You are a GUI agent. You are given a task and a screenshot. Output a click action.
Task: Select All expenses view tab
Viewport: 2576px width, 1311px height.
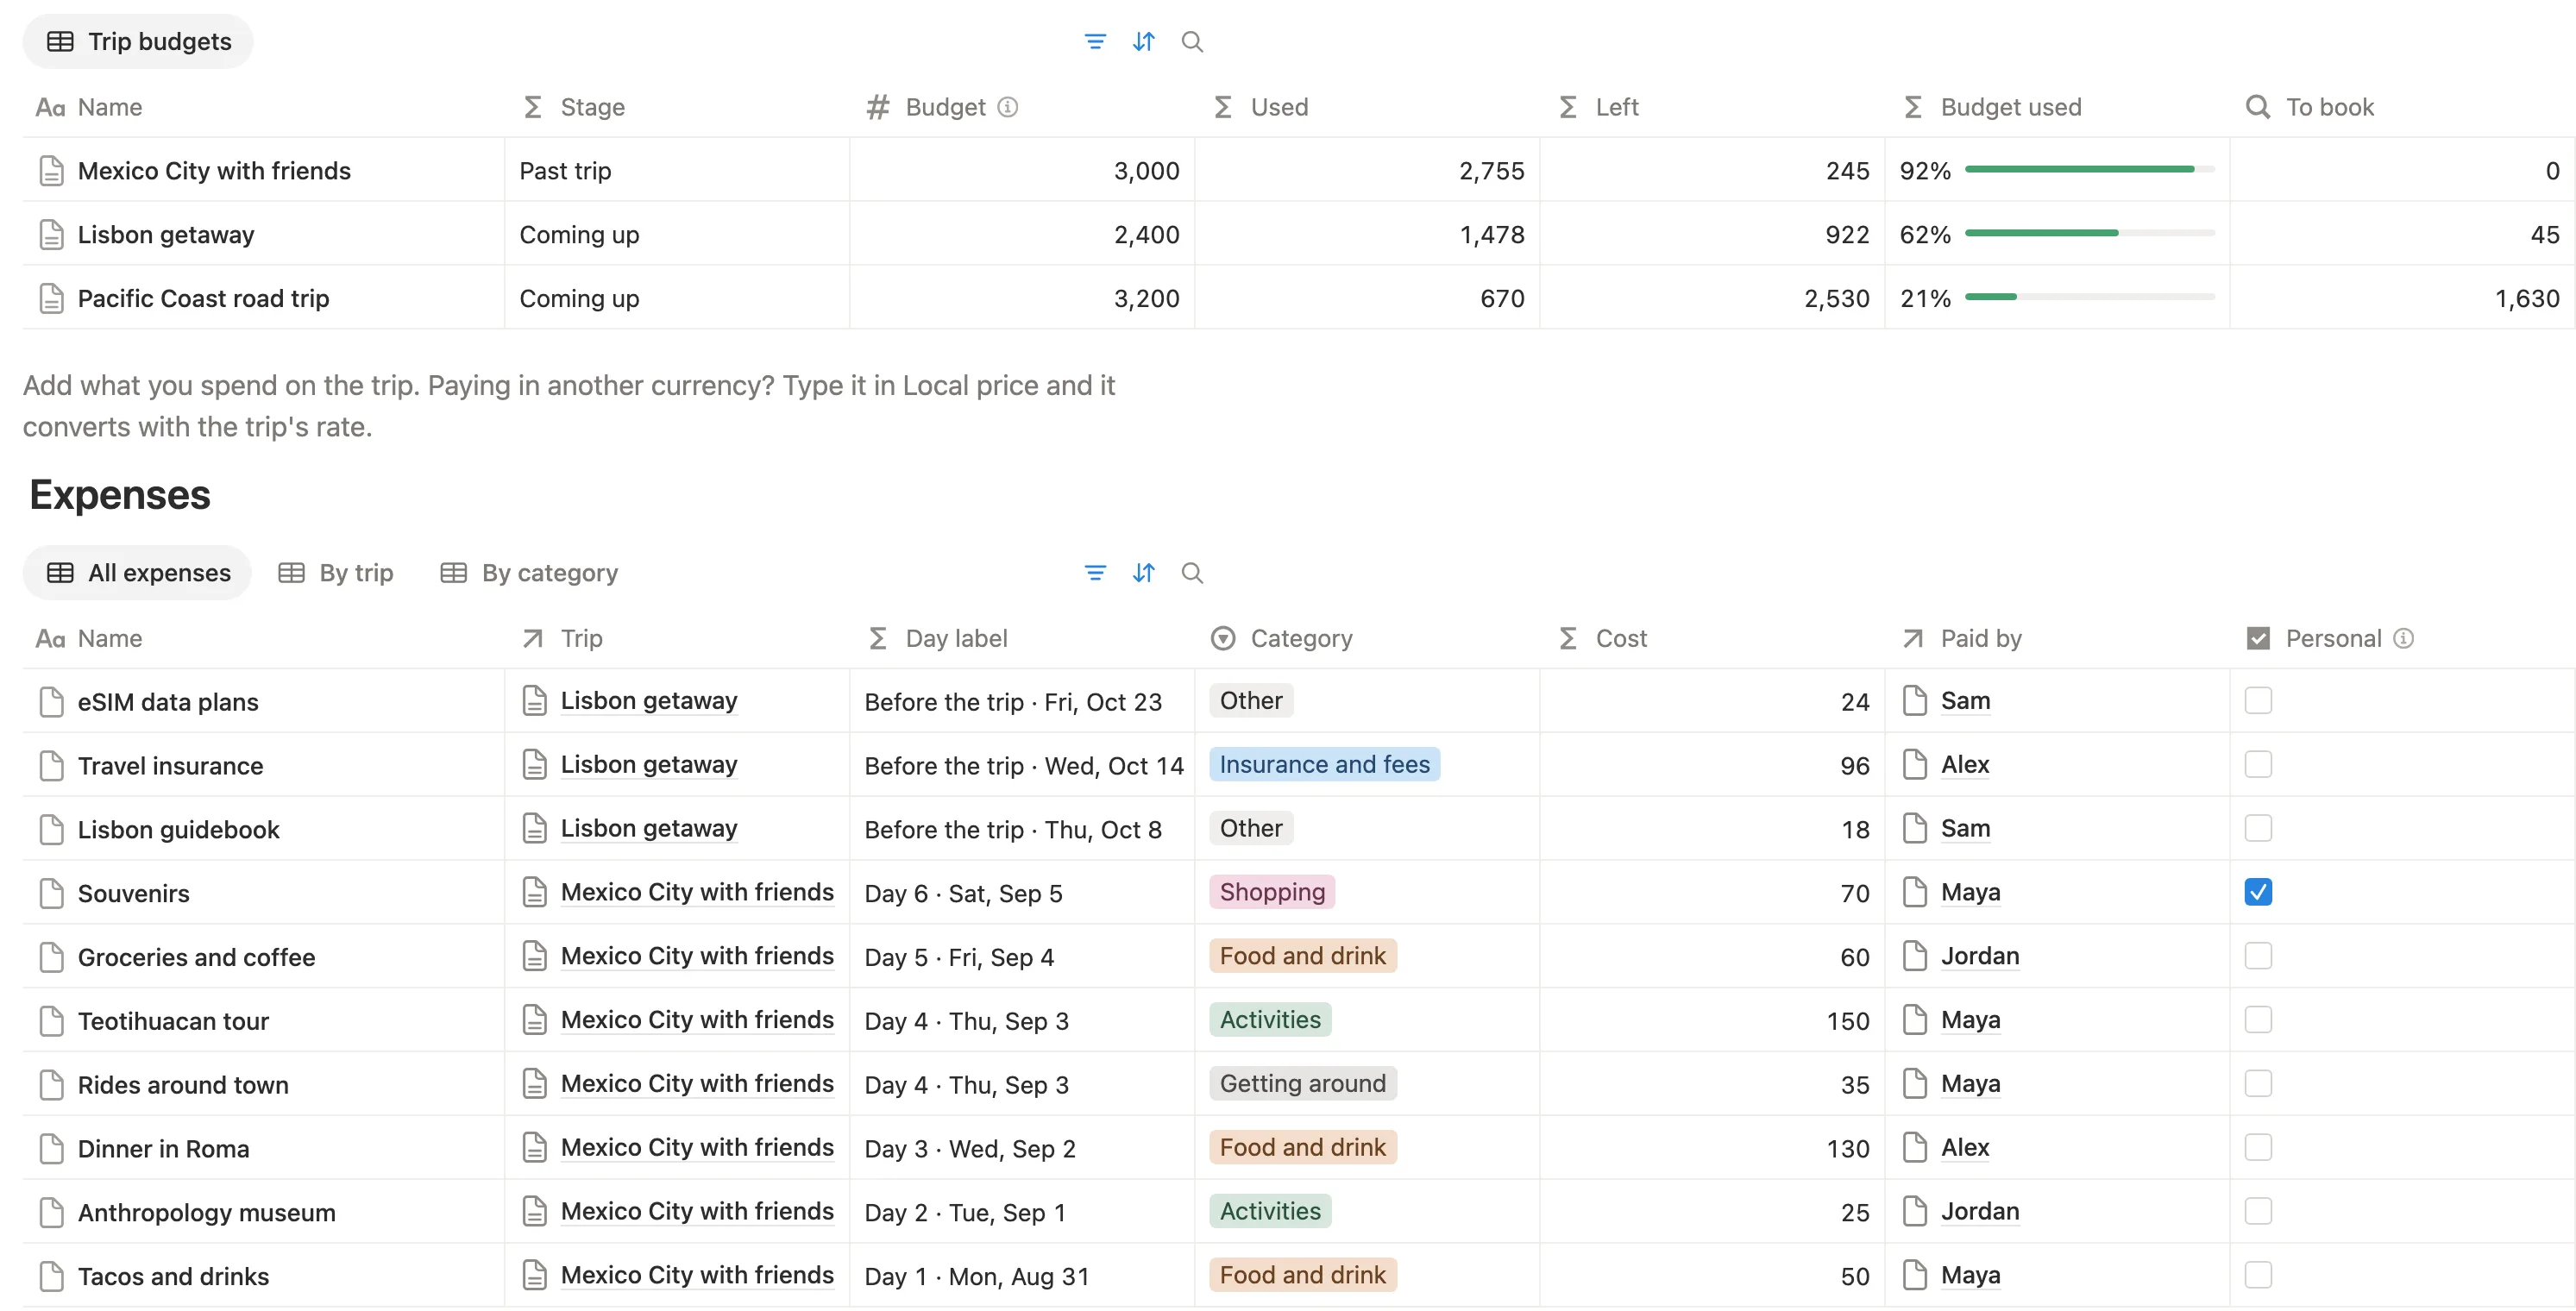[138, 573]
